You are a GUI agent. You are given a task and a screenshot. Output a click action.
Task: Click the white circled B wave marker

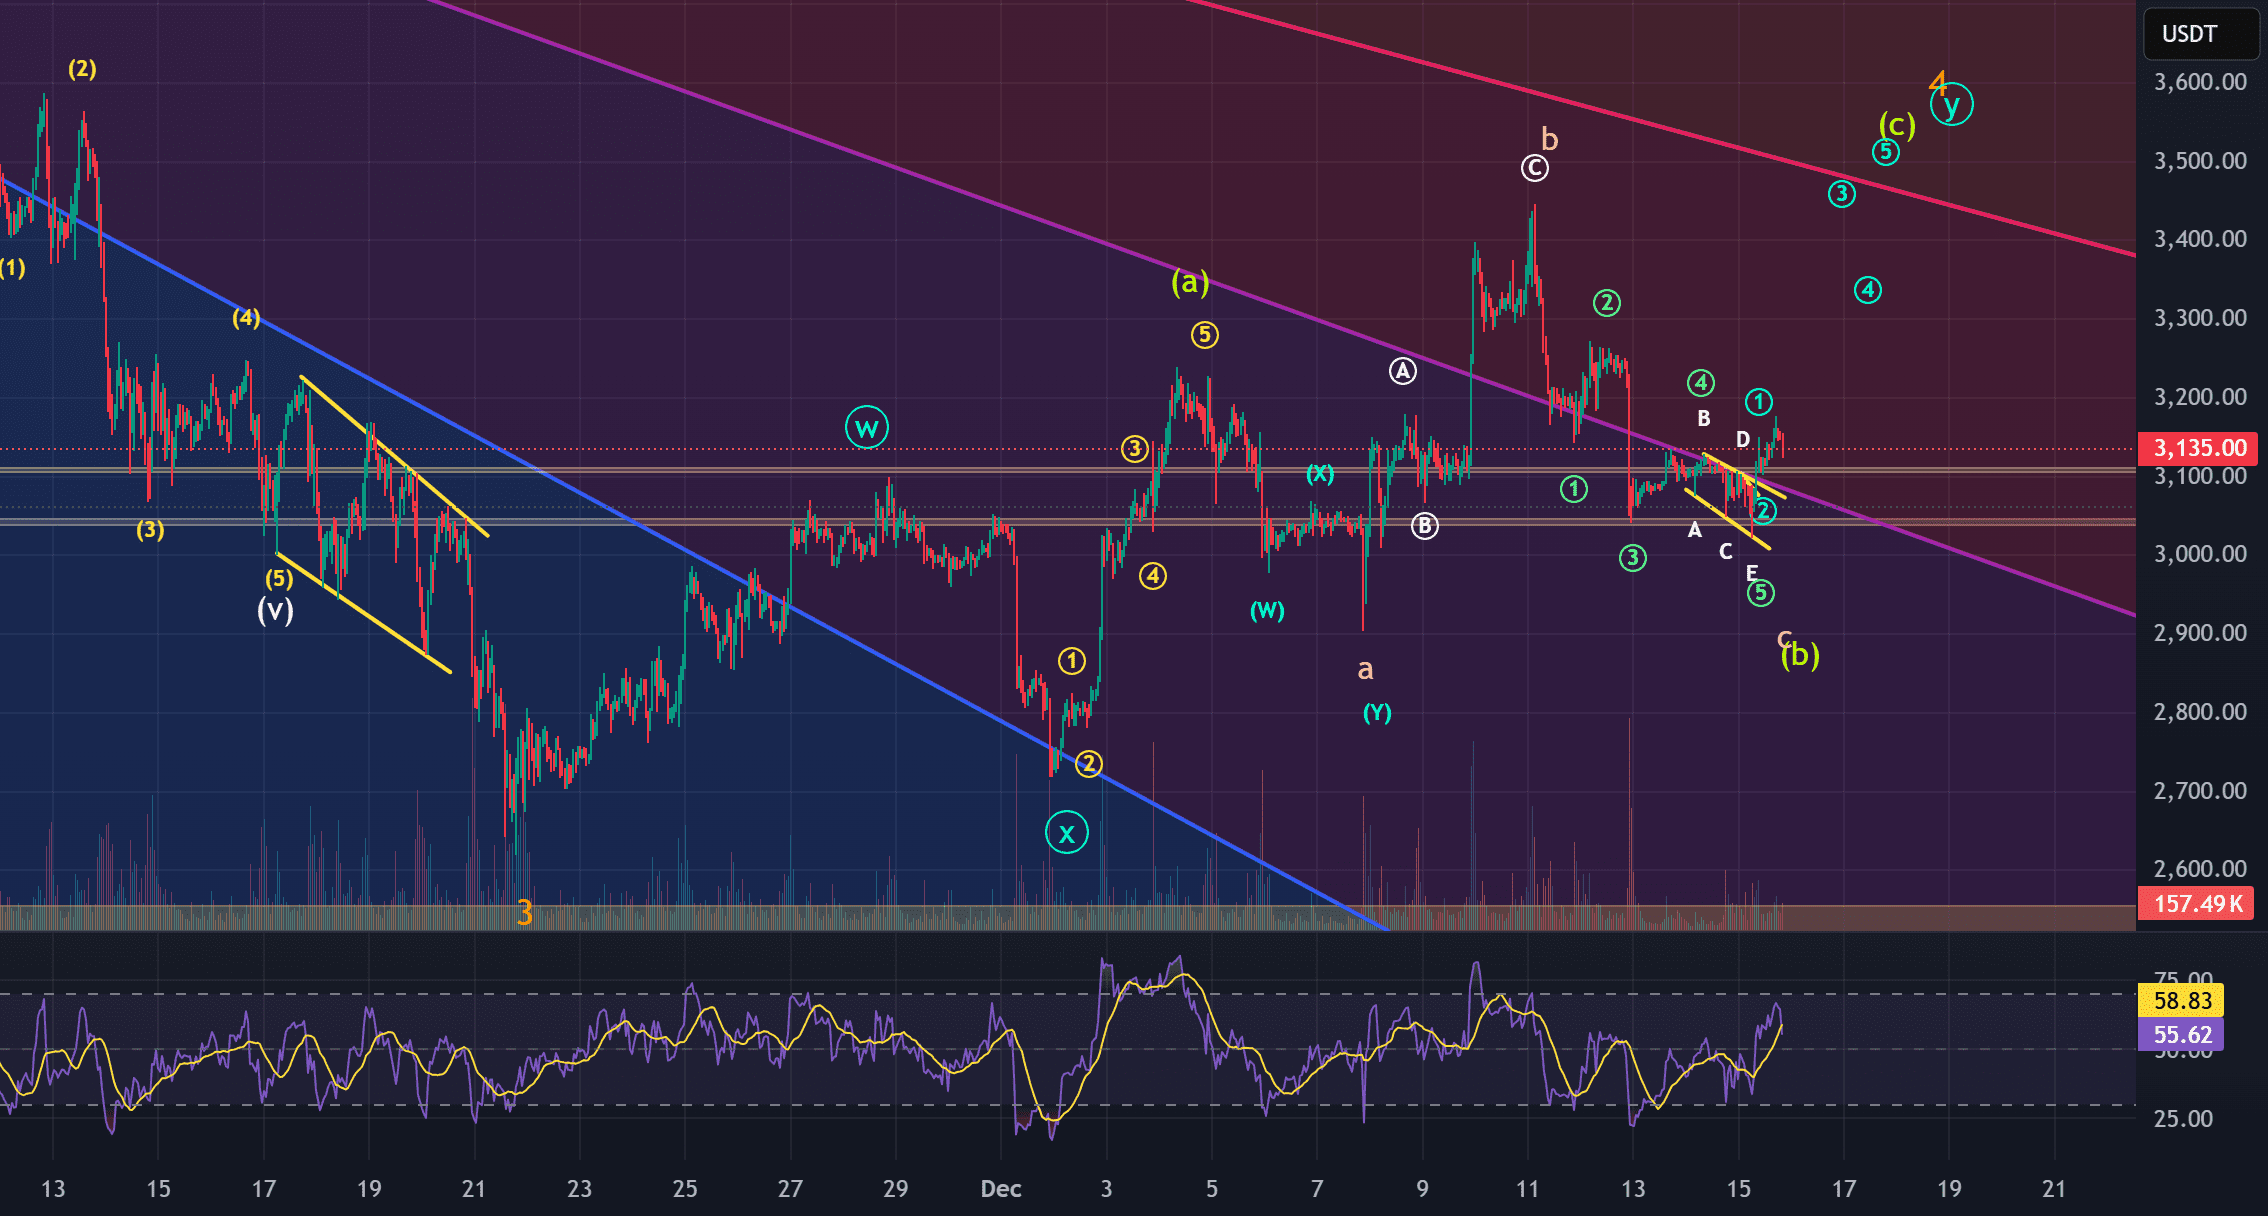[x=1424, y=526]
